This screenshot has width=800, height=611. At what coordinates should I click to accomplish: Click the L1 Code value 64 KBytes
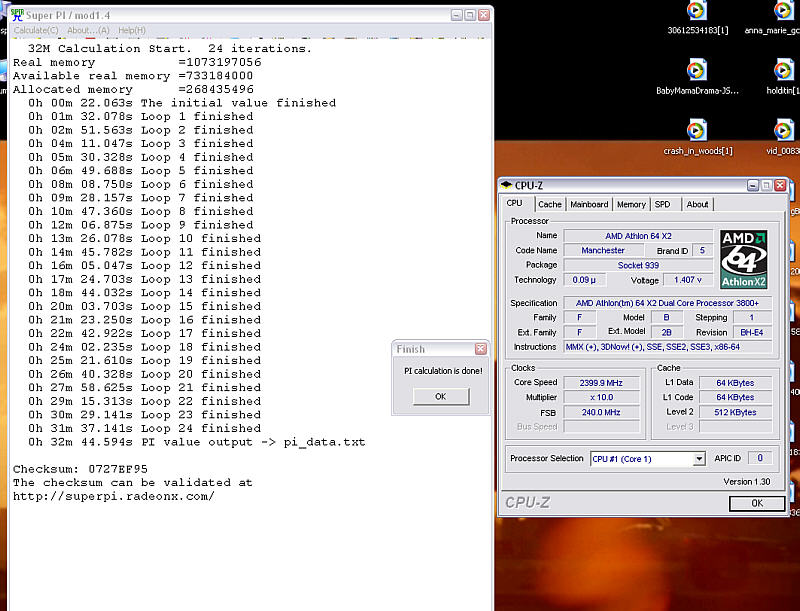click(x=735, y=397)
